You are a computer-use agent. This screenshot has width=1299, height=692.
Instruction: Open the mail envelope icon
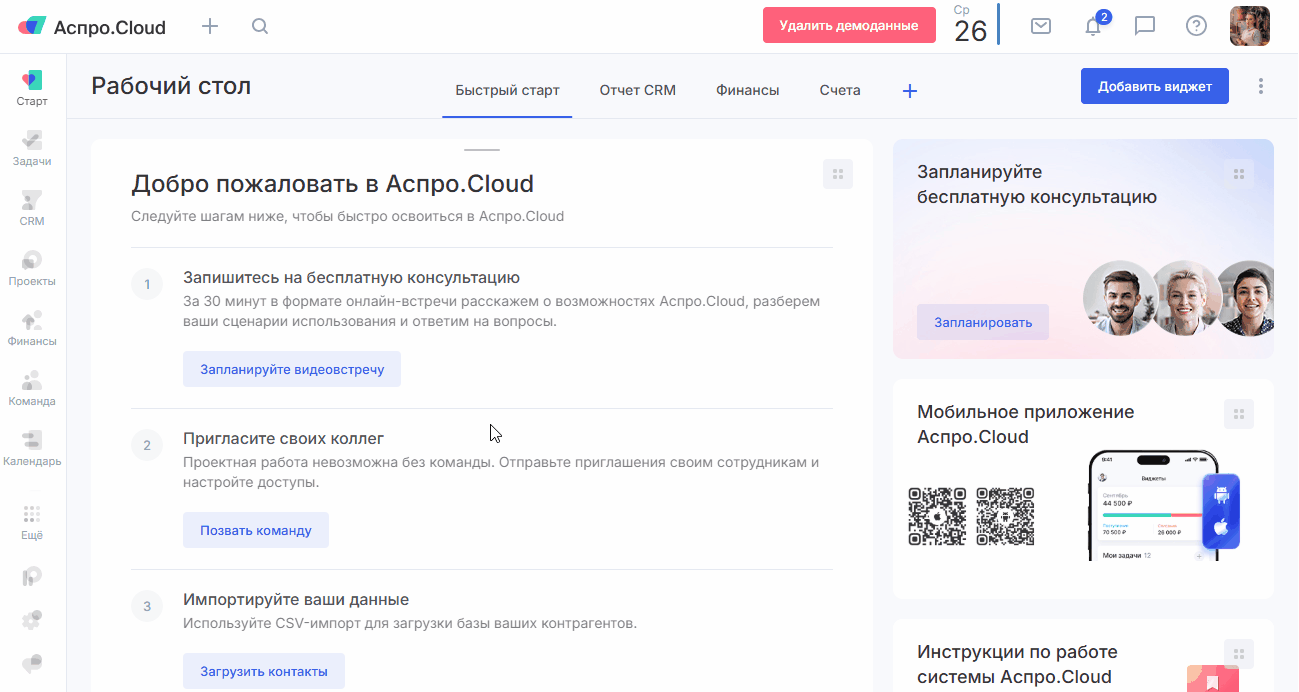pyautogui.click(x=1041, y=27)
